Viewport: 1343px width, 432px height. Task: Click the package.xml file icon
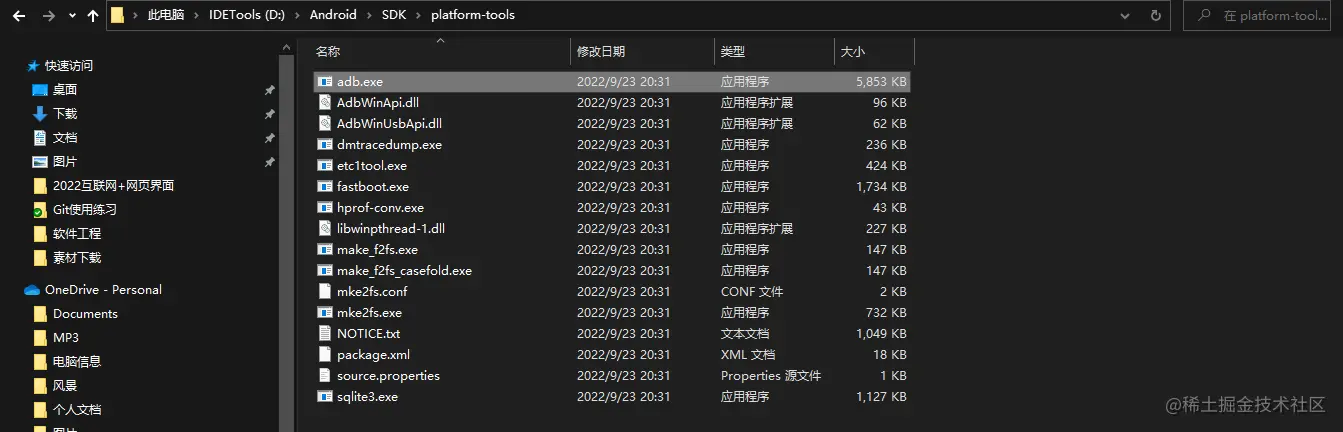[325, 354]
